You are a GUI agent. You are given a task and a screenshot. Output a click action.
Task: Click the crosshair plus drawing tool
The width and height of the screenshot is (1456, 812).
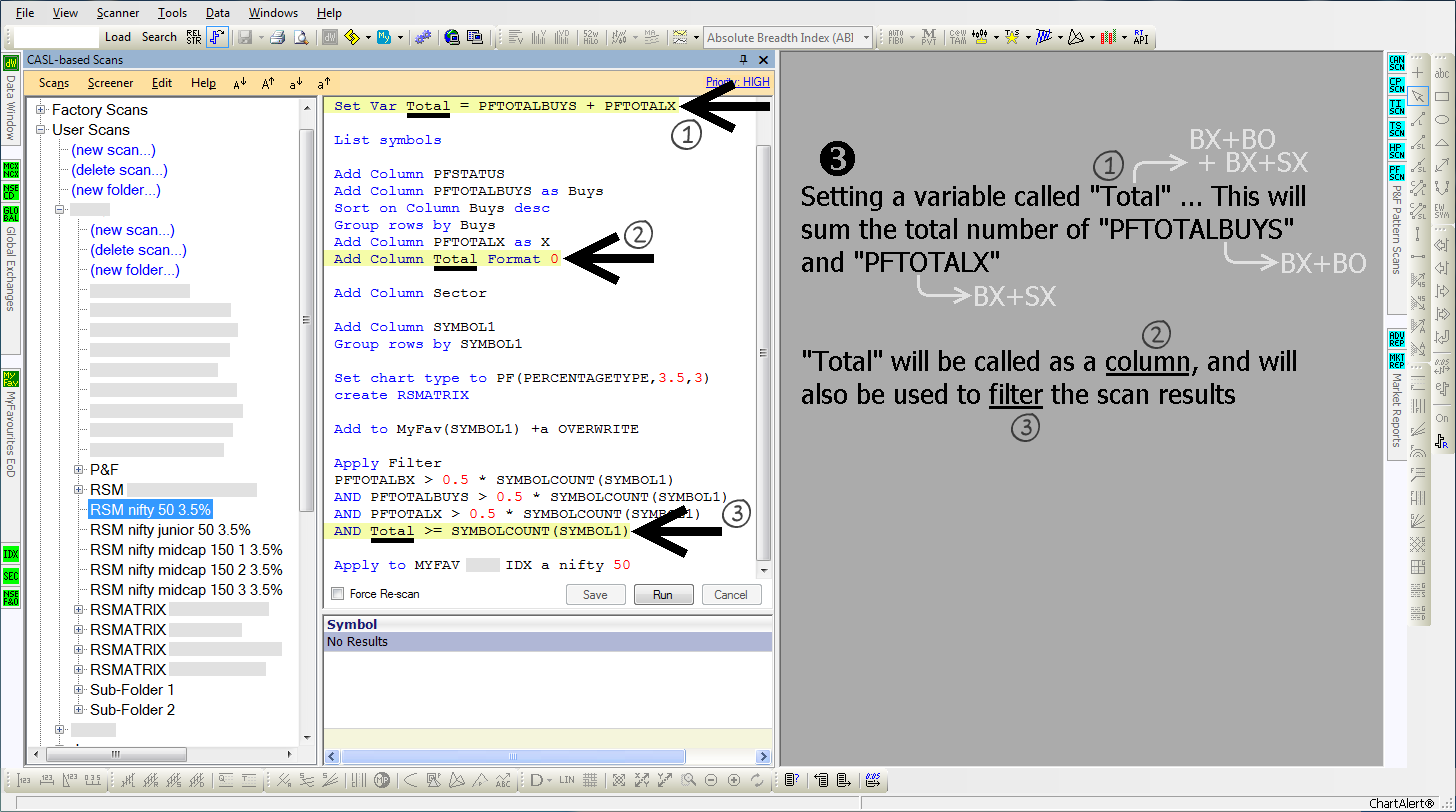click(x=1417, y=73)
